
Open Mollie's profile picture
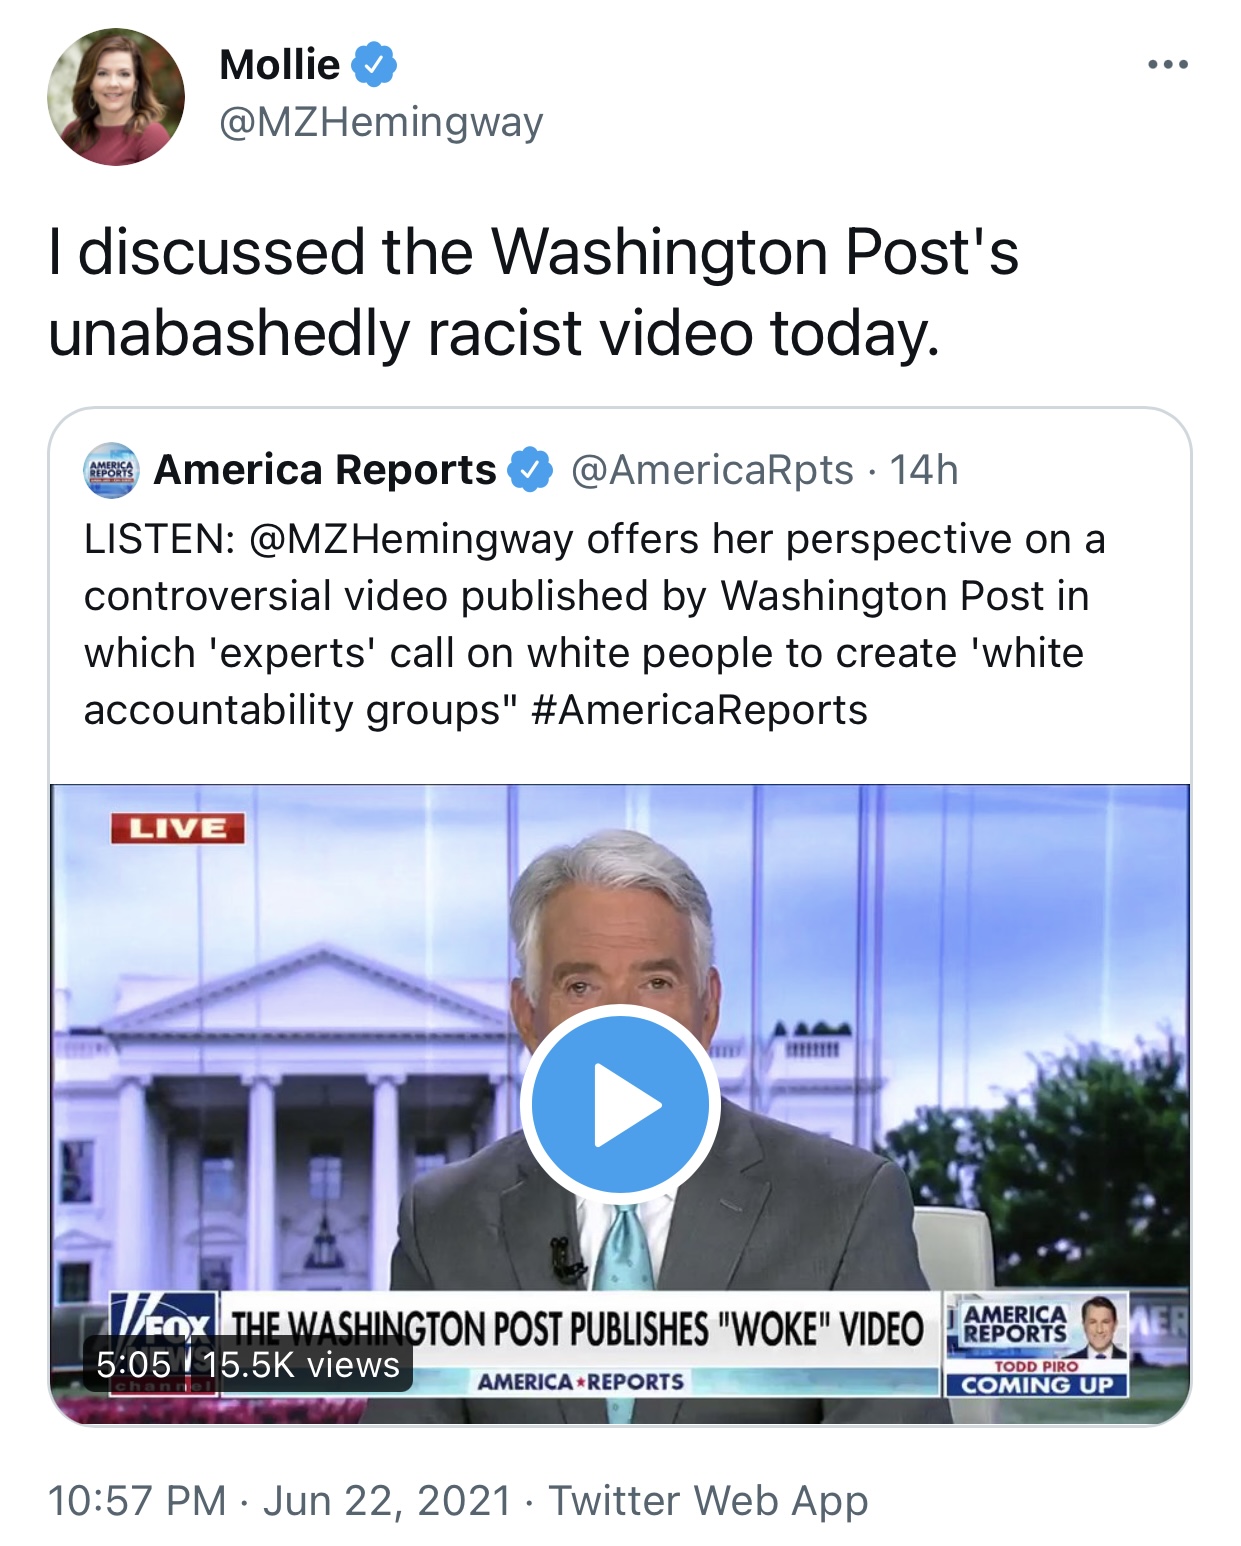(x=116, y=97)
